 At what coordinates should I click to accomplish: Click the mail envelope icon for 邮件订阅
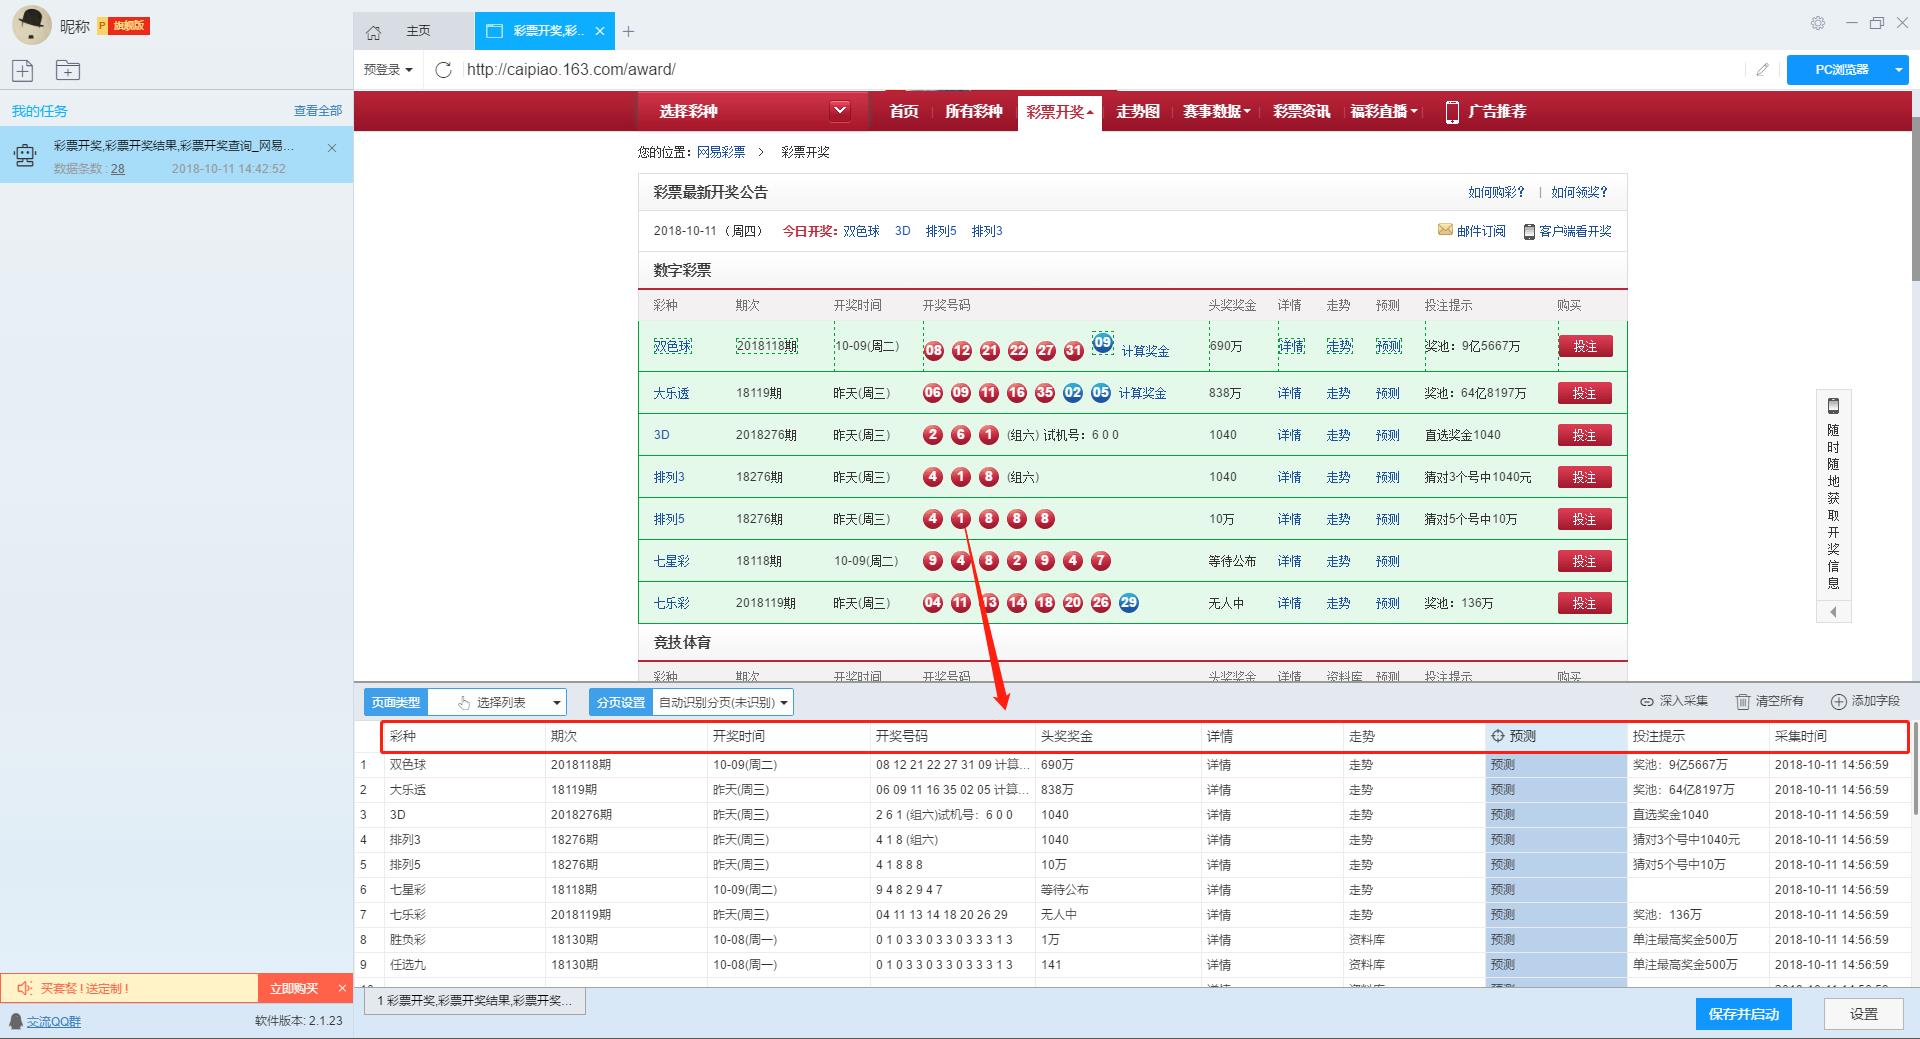[x=1445, y=230]
